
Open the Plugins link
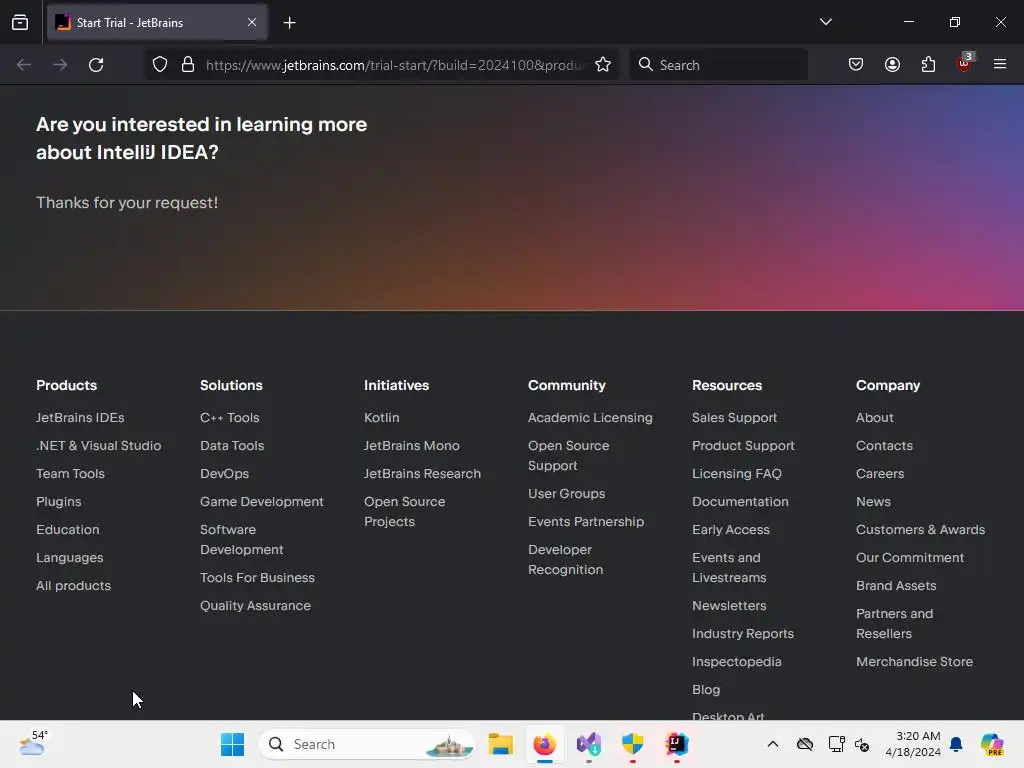[x=59, y=502]
